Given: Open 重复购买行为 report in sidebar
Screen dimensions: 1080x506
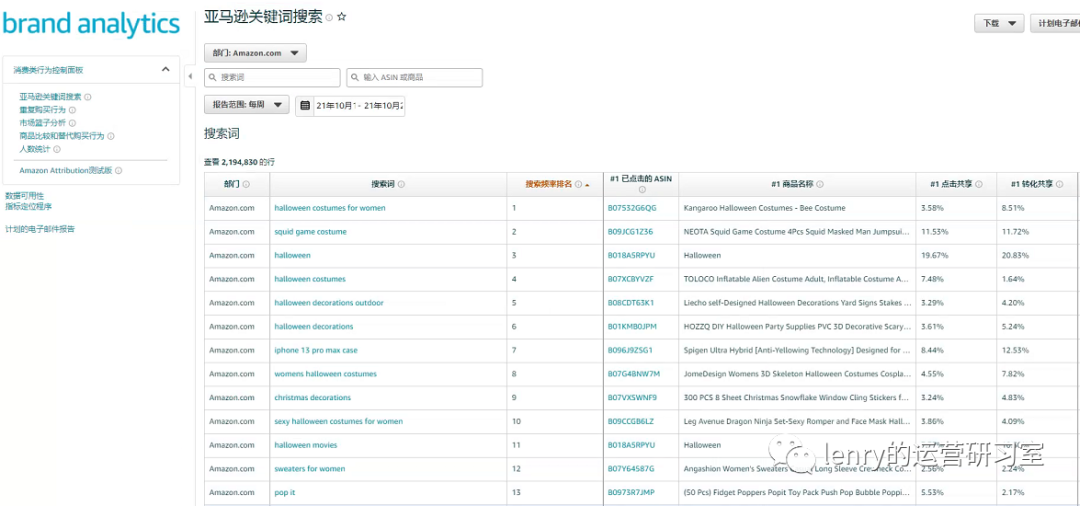Looking at the screenshot, I should pyautogui.click(x=43, y=110).
